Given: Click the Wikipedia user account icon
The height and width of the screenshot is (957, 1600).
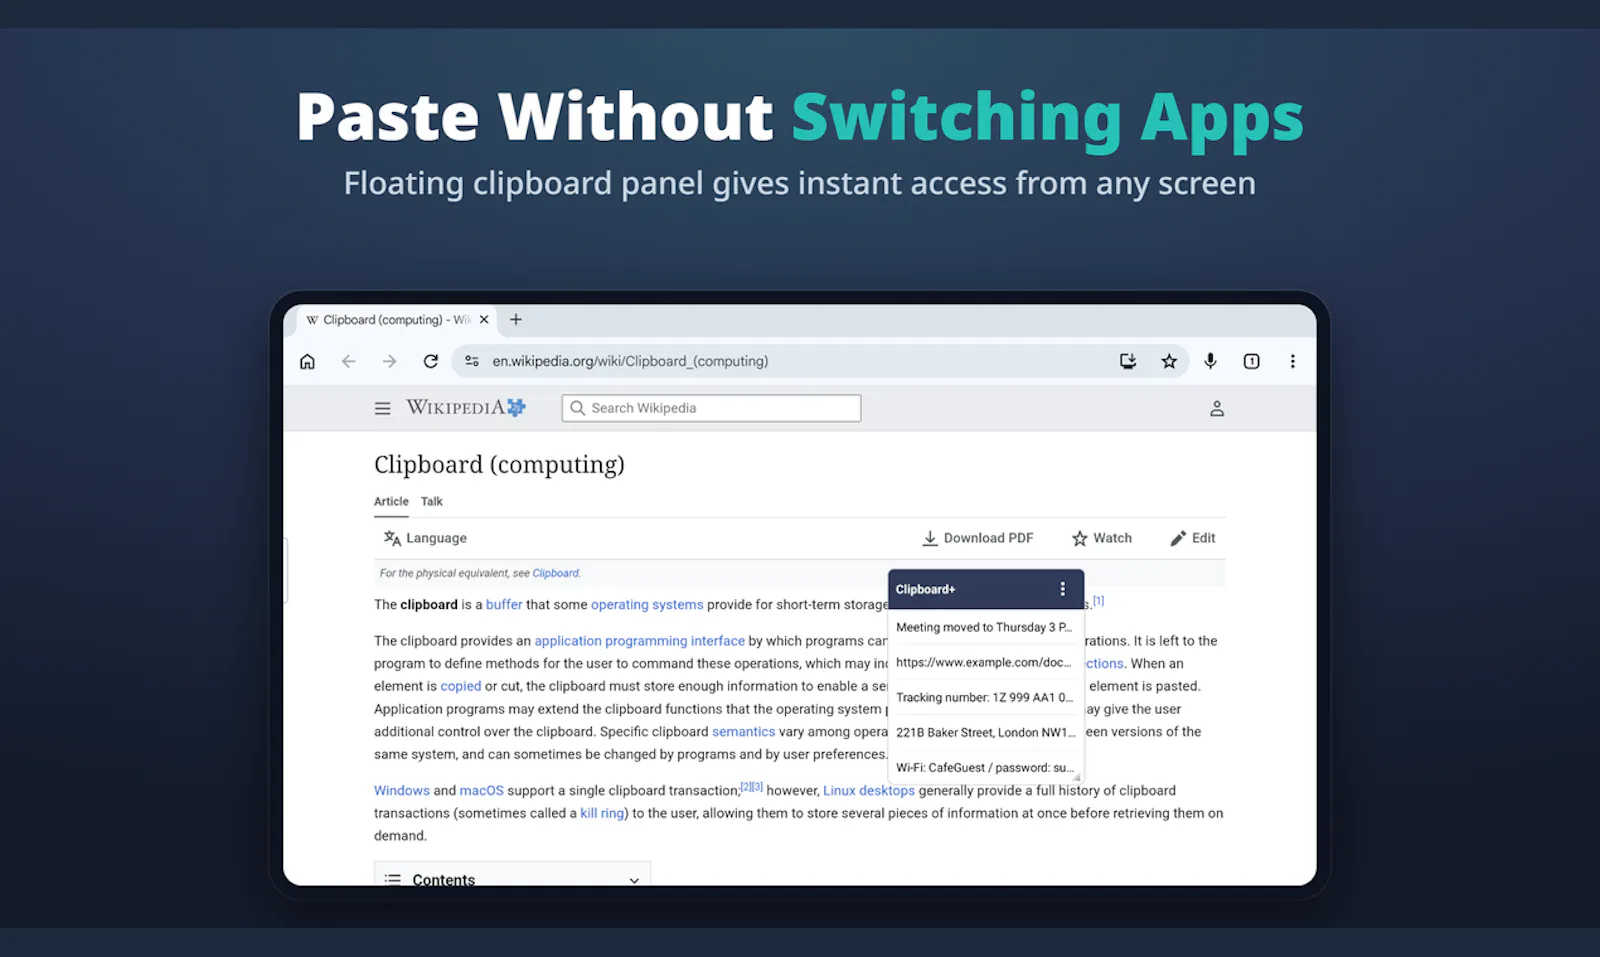Looking at the screenshot, I should pyautogui.click(x=1217, y=408).
